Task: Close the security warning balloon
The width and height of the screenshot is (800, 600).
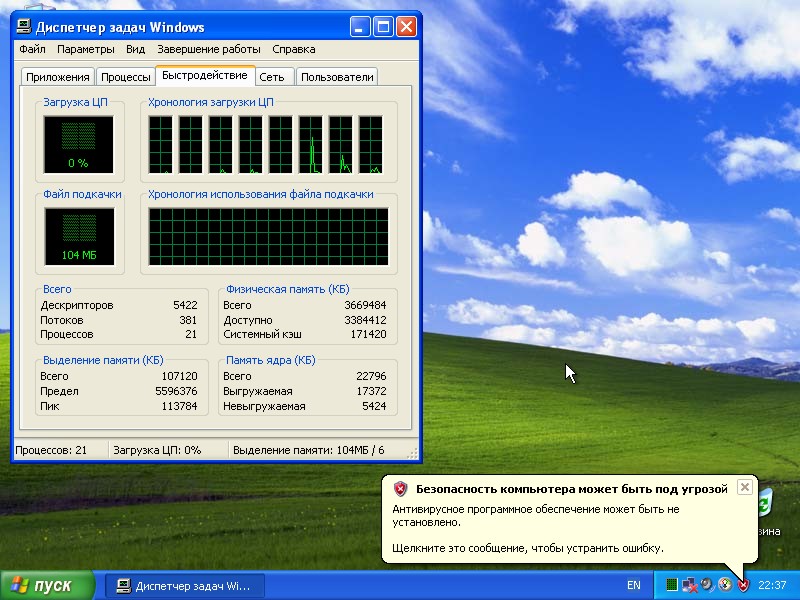Action: pos(744,487)
